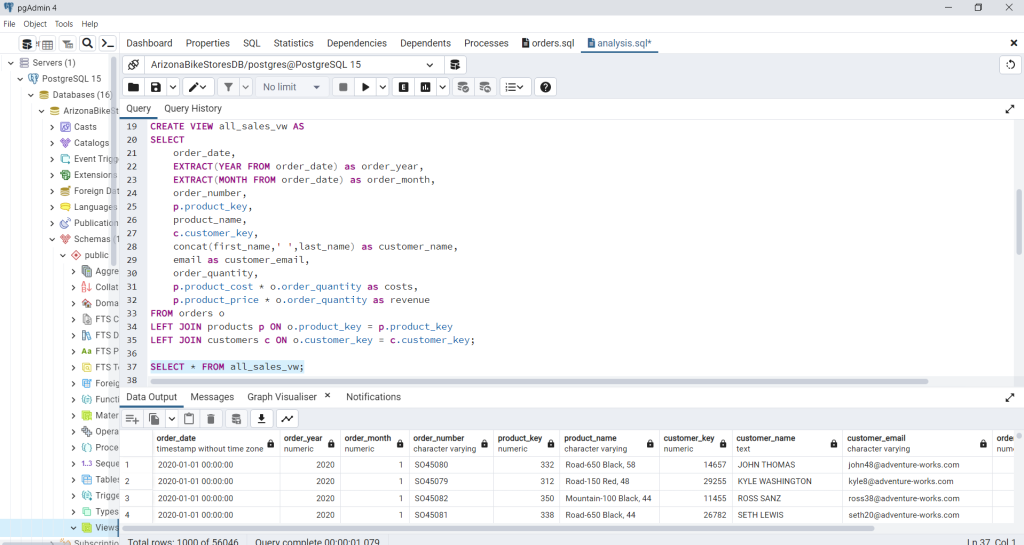Screen dimensions: 1024x545
Task: Switch to the orders.sql tab
Action: tap(547, 43)
